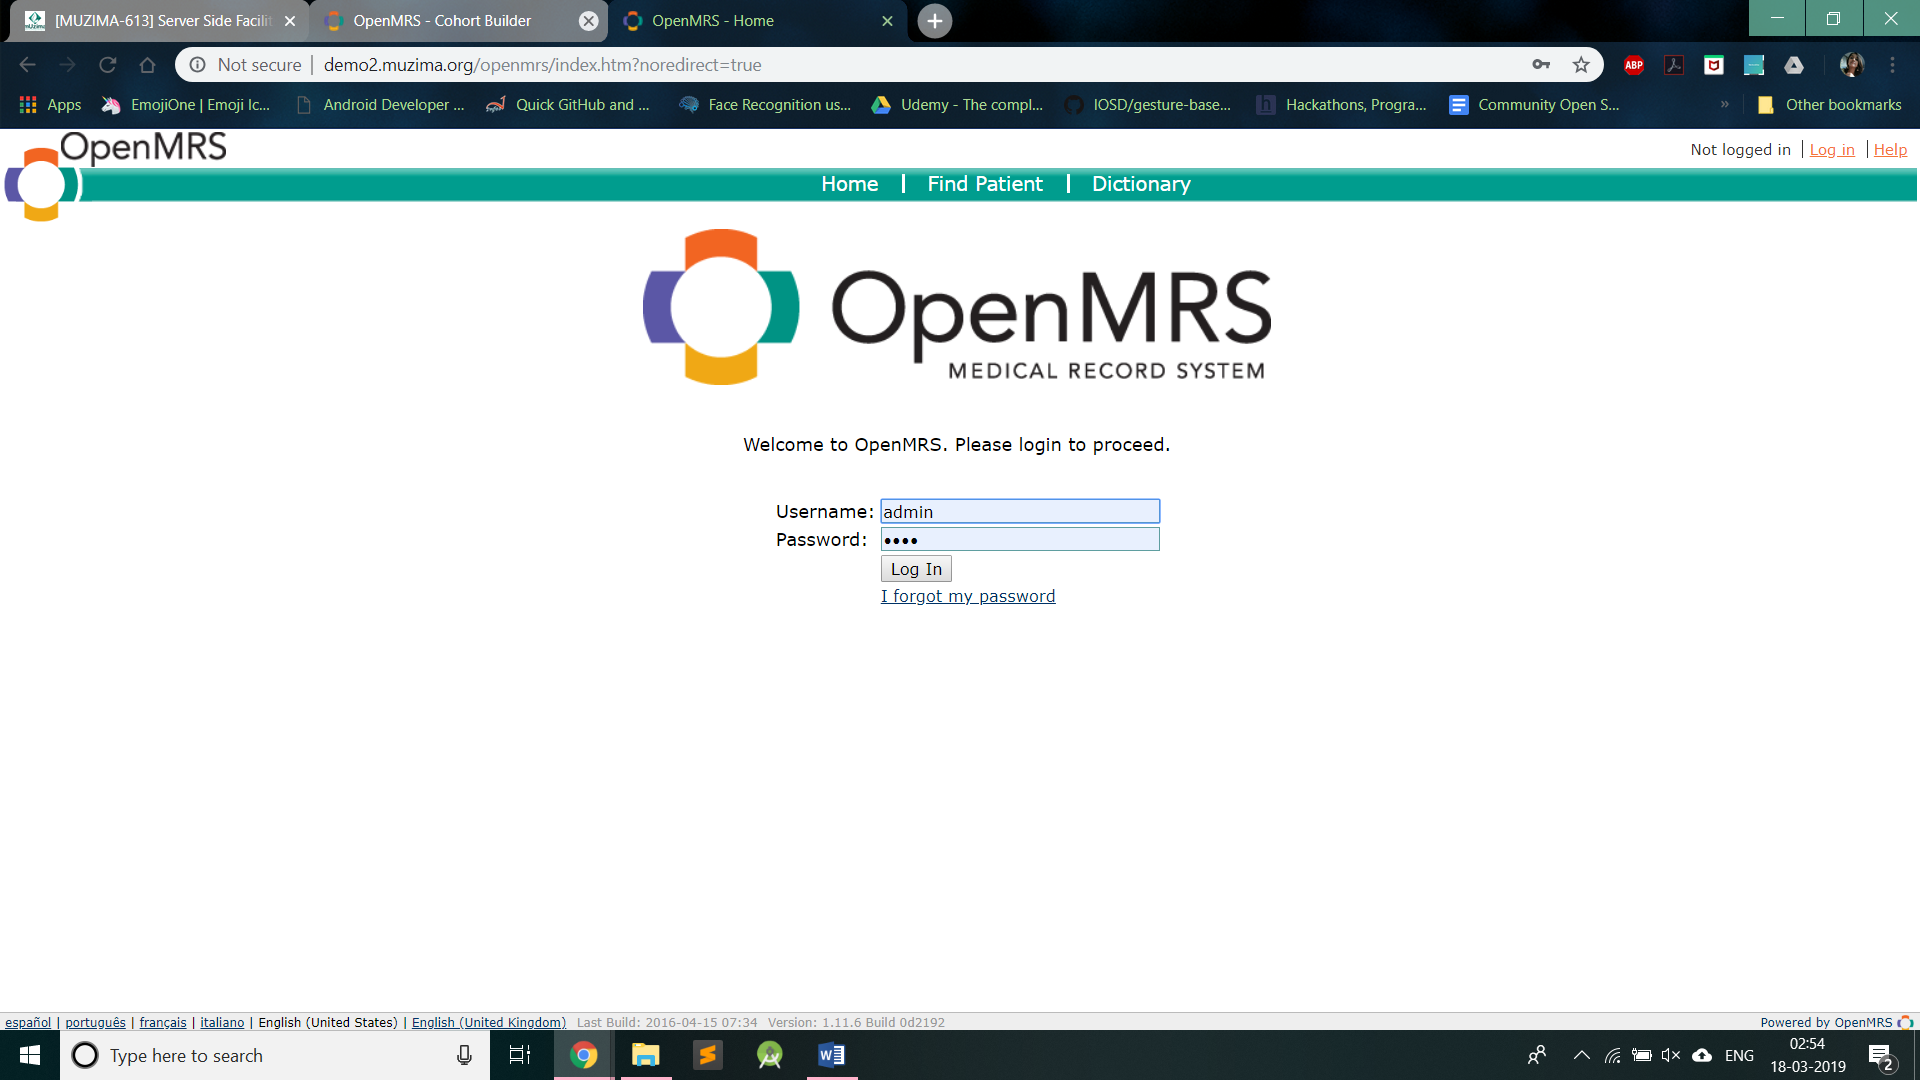View site information next to Not secure
This screenshot has height=1080, width=1920.
(198, 65)
